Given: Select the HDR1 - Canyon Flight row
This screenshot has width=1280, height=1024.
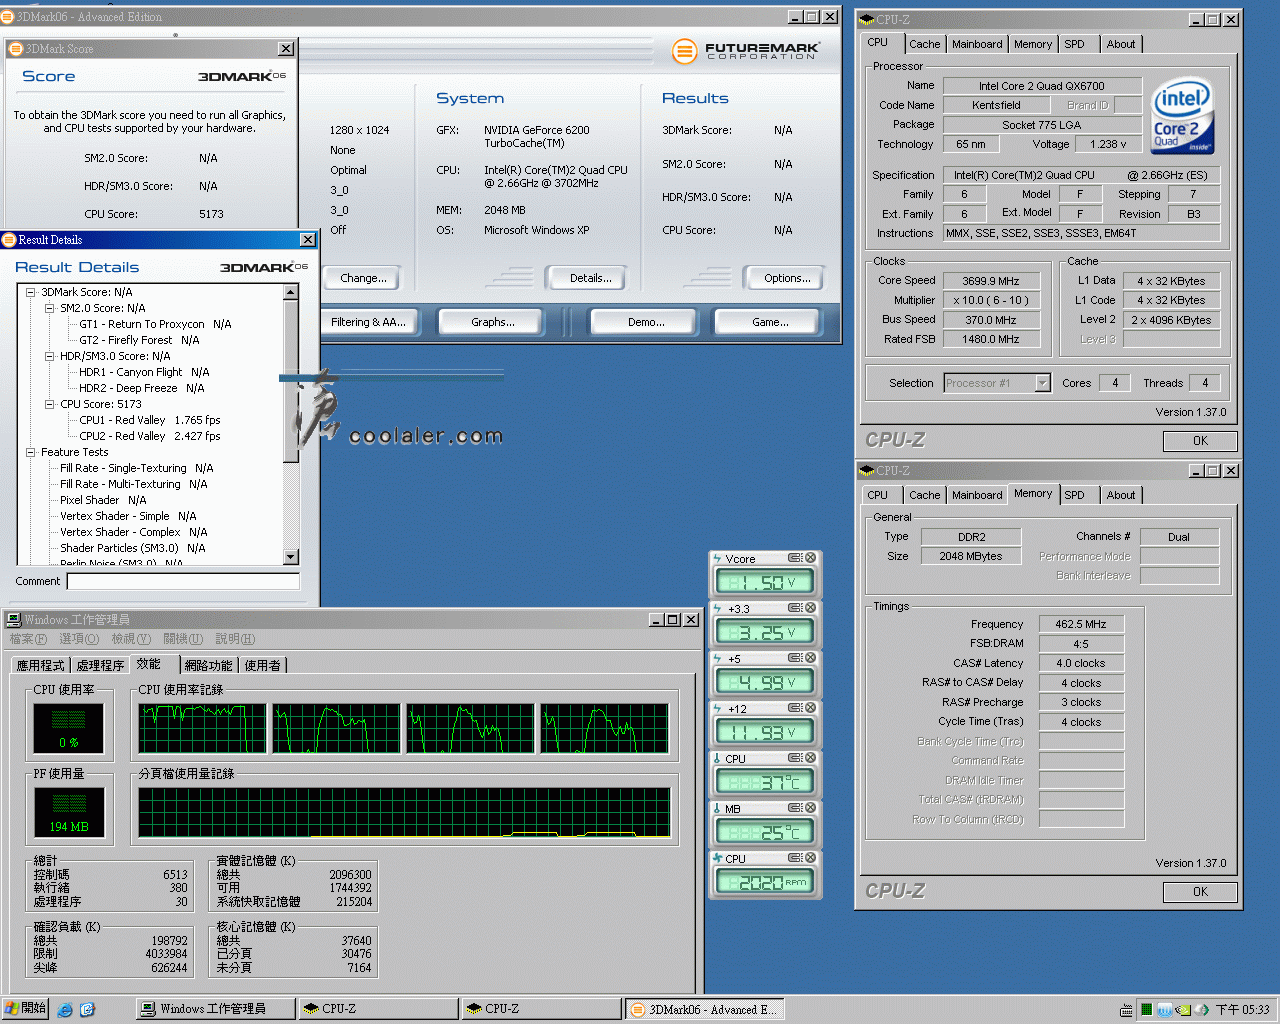Looking at the screenshot, I should click(x=144, y=372).
